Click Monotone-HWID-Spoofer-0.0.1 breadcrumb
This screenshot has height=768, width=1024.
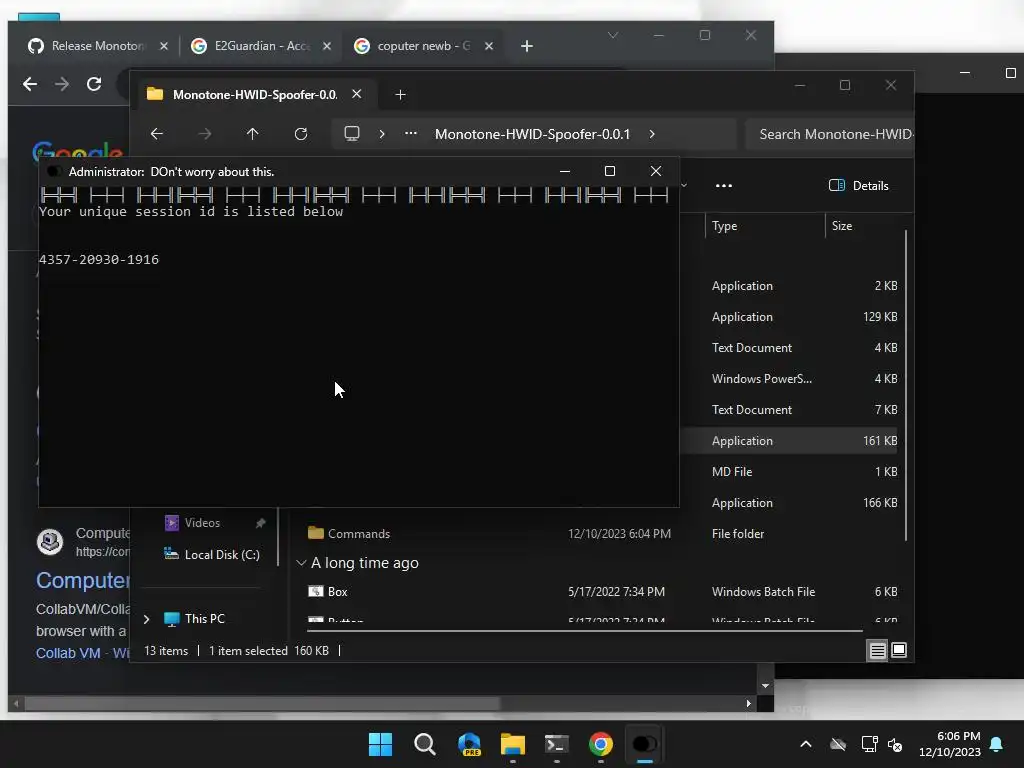(532, 135)
